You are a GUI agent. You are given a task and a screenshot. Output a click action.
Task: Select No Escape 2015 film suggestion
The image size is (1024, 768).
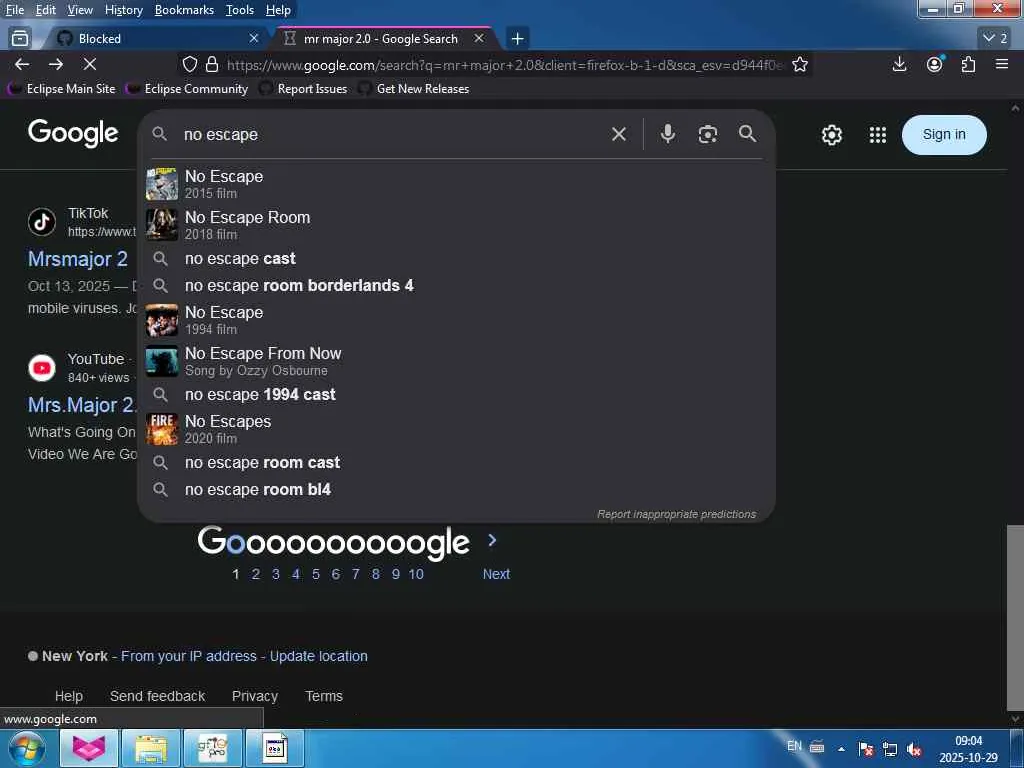pyautogui.click(x=456, y=184)
